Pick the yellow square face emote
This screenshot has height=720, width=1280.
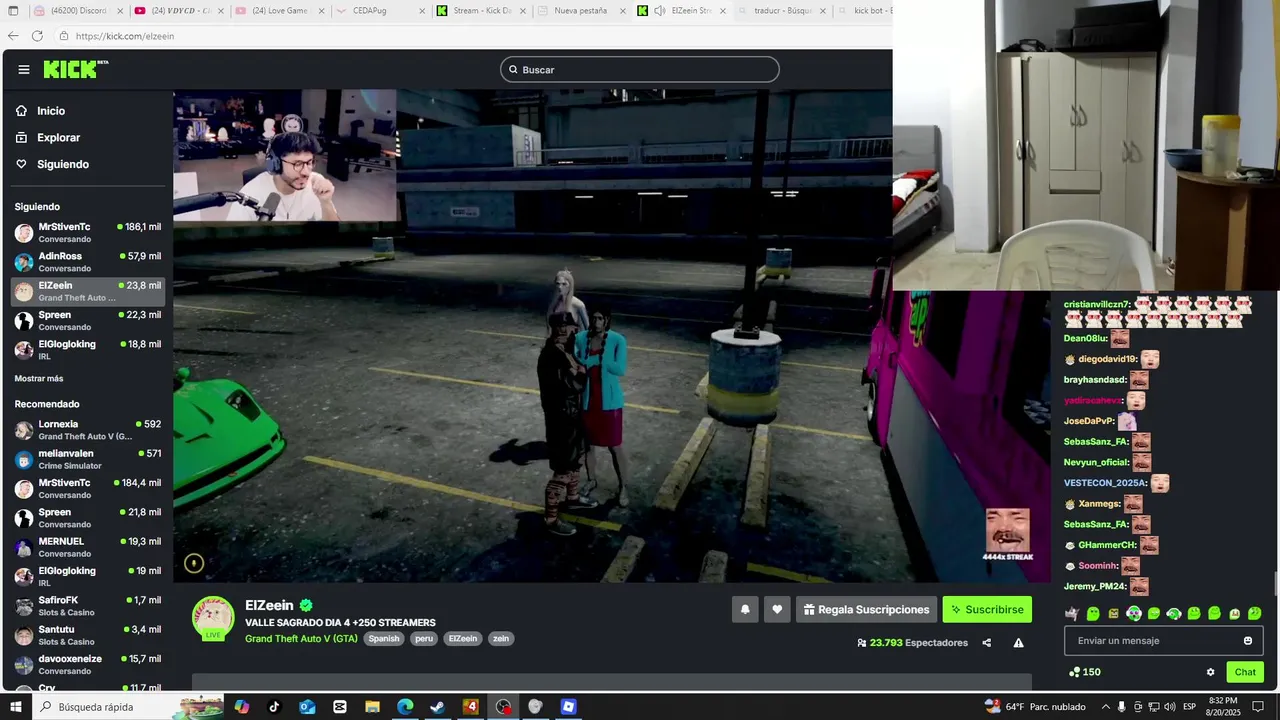click(x=1113, y=613)
